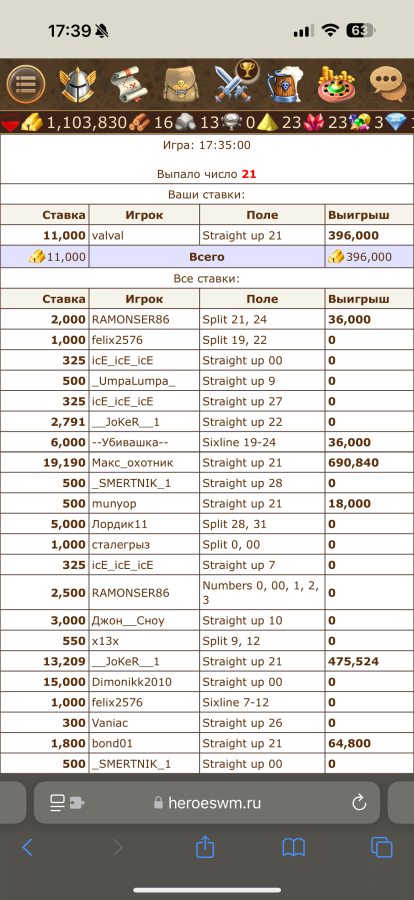Open Dimonikk2010 player profile

[131, 682]
